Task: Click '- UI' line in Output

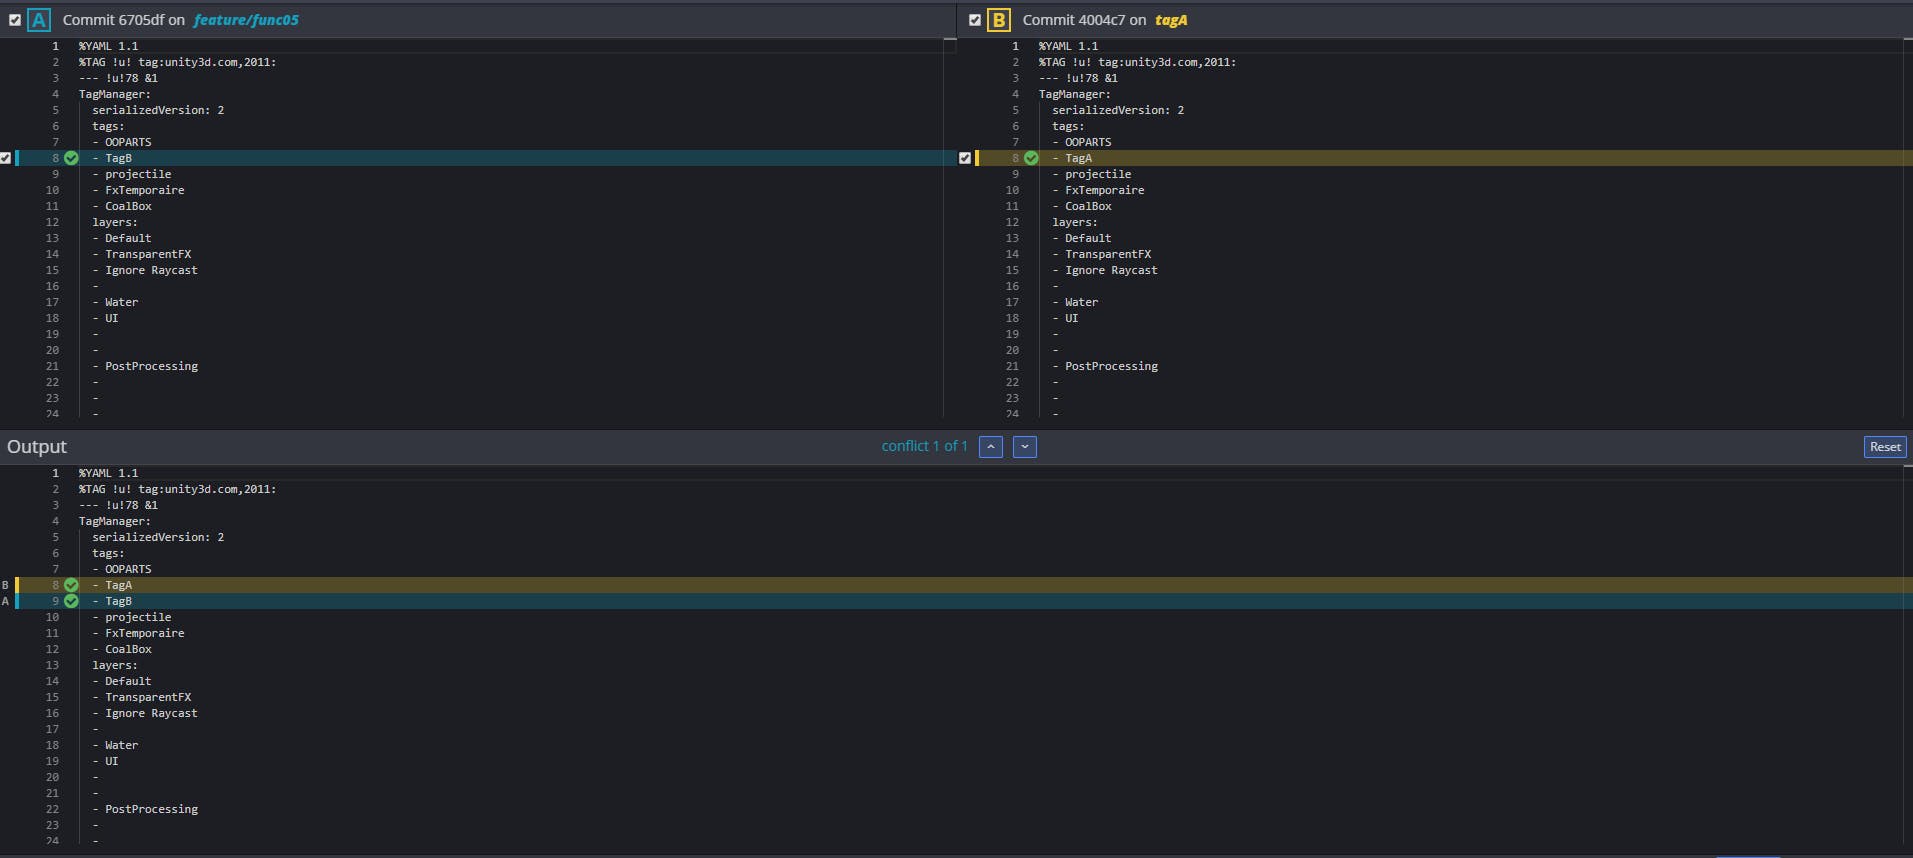Action: 105,761
